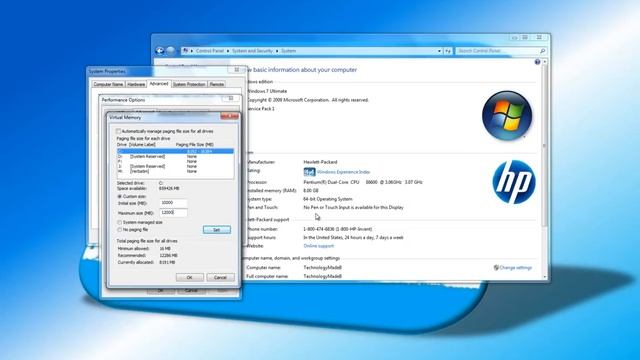The width and height of the screenshot is (640, 360).
Task: Click the 8.00 GB installed memory value
Action: [311, 191]
